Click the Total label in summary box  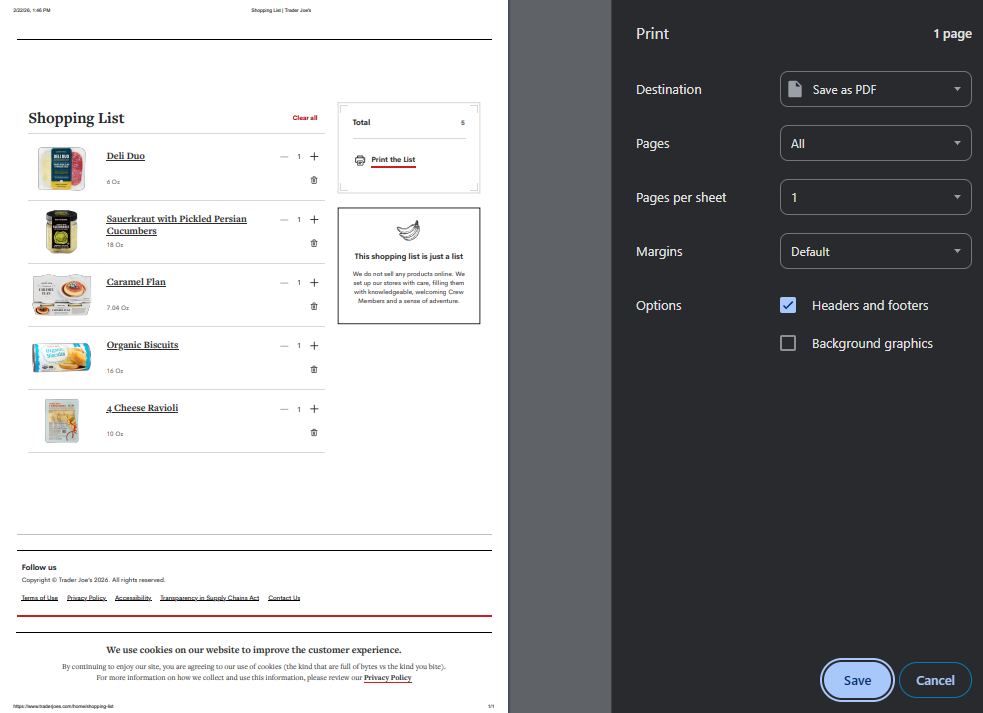[361, 122]
